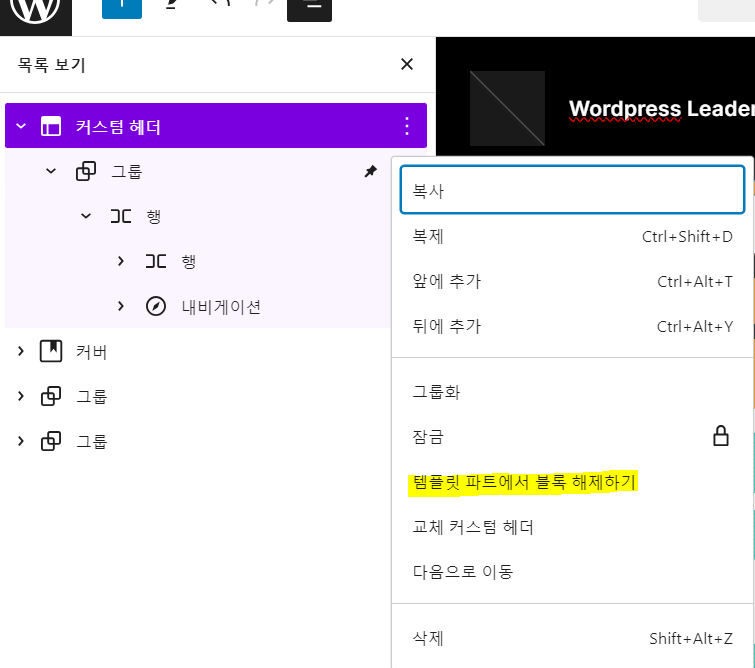Expand the 커버 block in list
Image resolution: width=755 pixels, height=668 pixels.
(20, 352)
